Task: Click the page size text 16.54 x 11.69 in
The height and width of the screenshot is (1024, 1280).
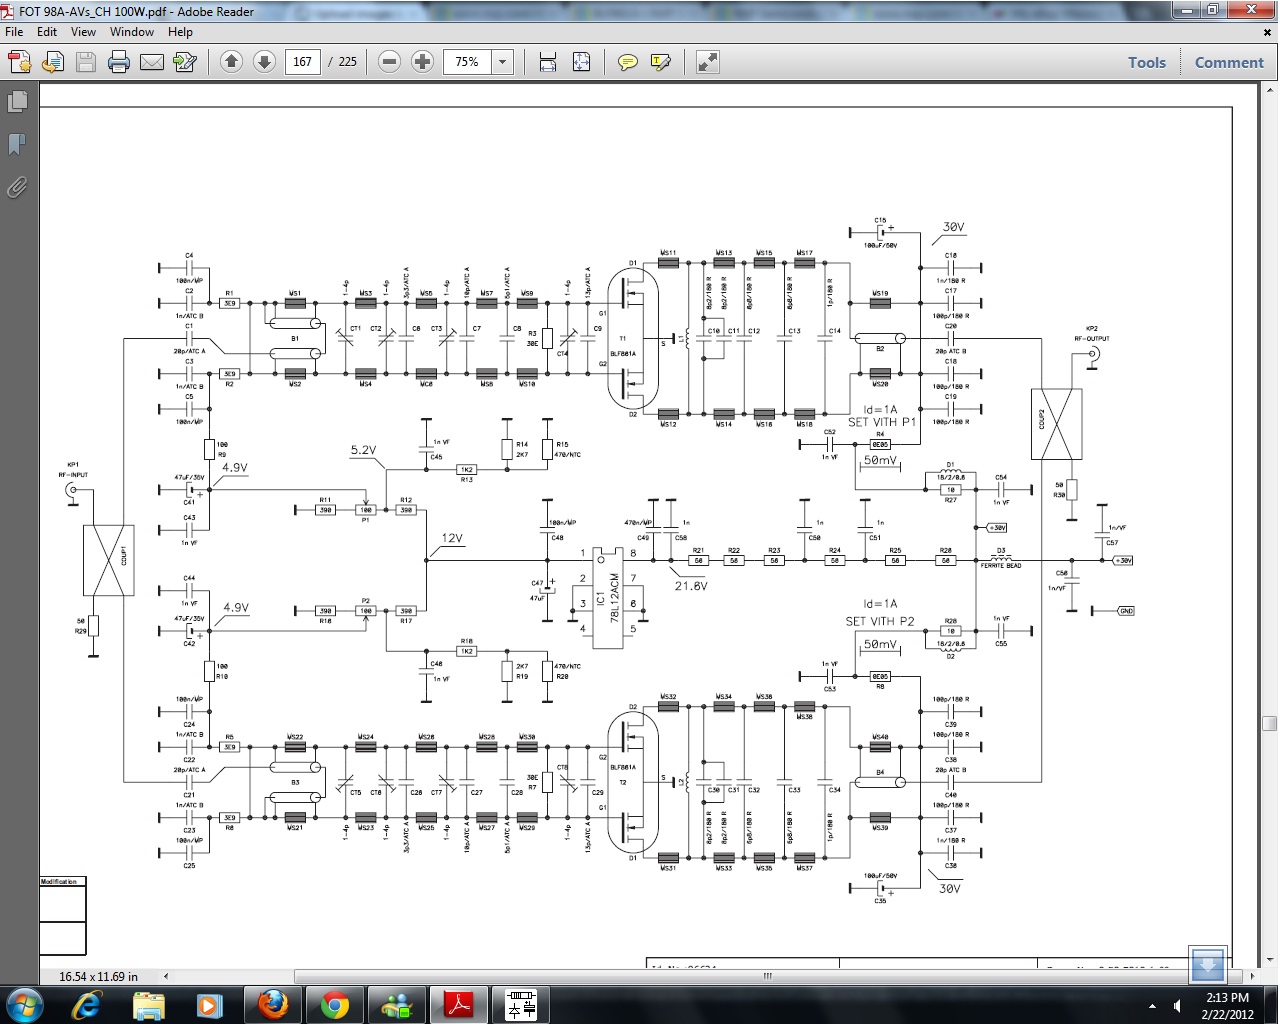Action: tap(99, 976)
